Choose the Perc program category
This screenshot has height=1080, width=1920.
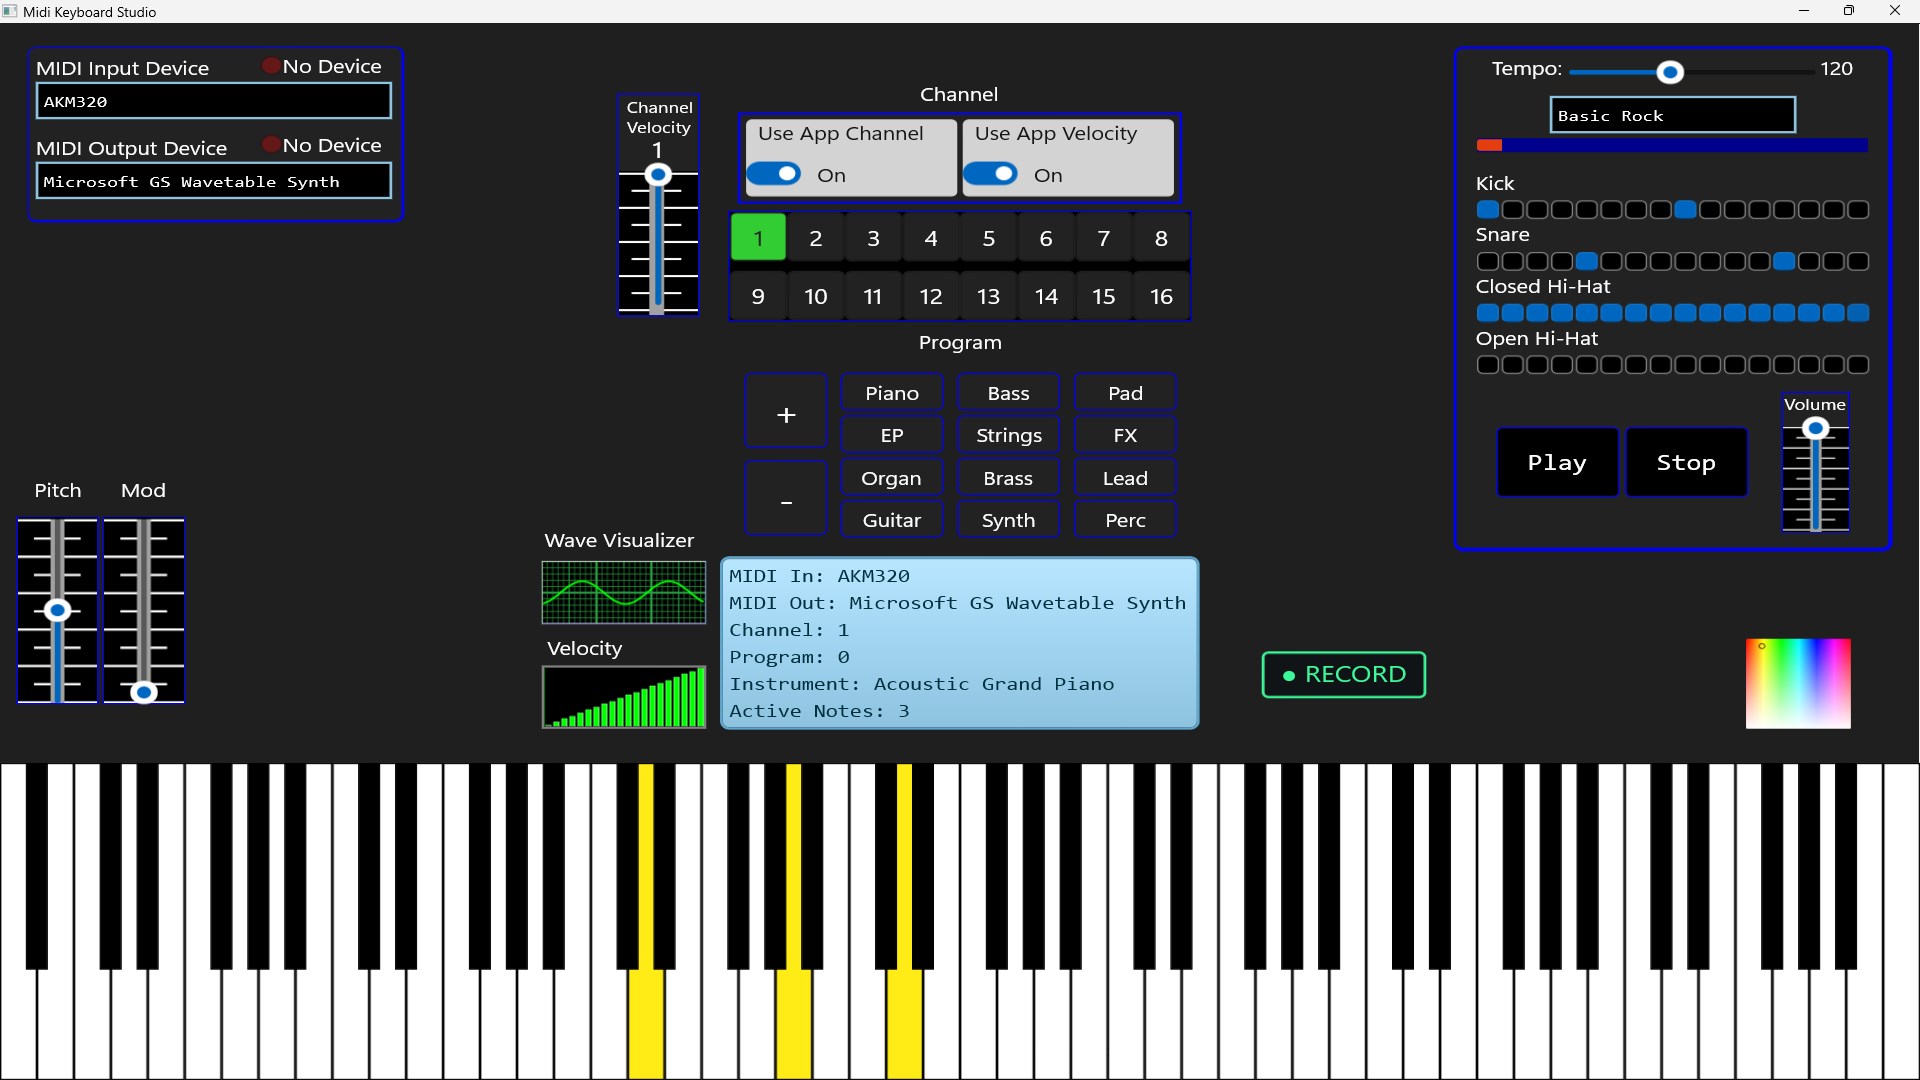(1126, 520)
